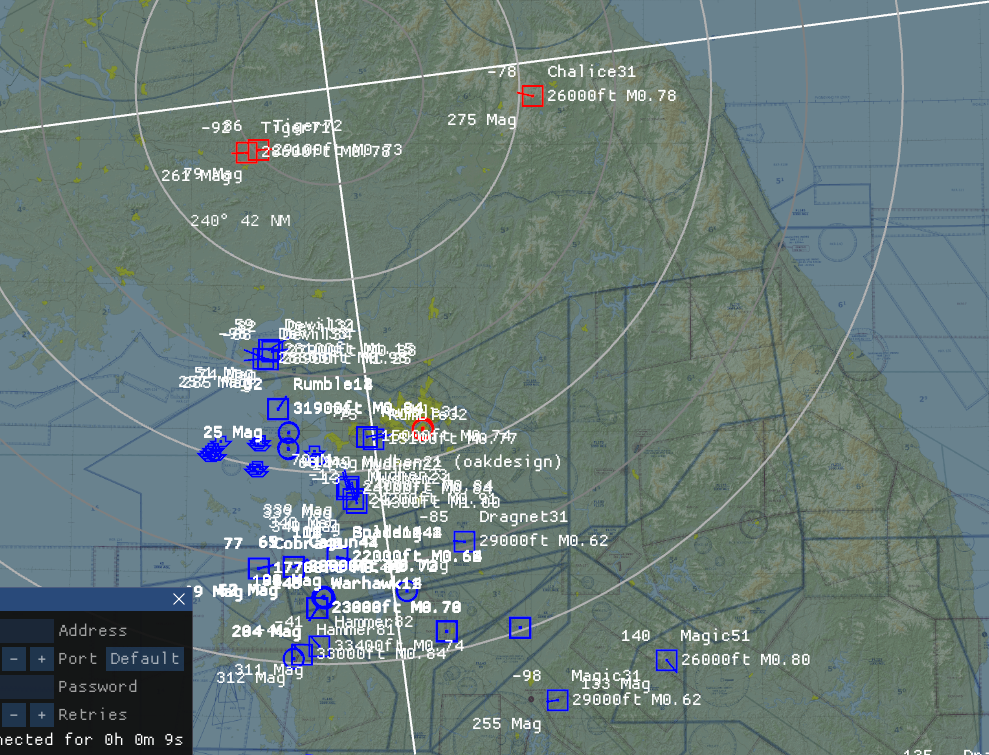Select blue circle right of Warhawk label

pyautogui.click(x=407, y=590)
